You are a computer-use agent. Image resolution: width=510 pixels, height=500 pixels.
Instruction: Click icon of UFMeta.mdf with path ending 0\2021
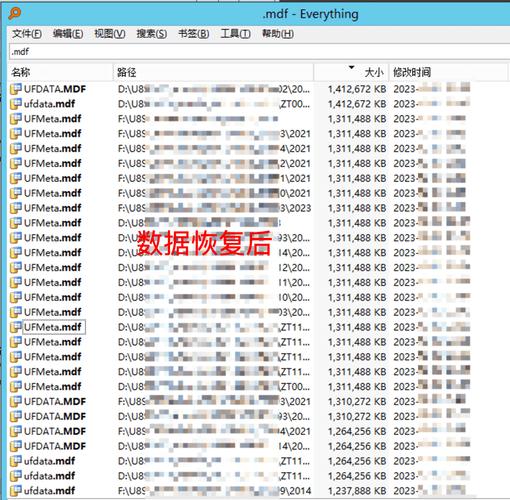pyautogui.click(x=16, y=193)
